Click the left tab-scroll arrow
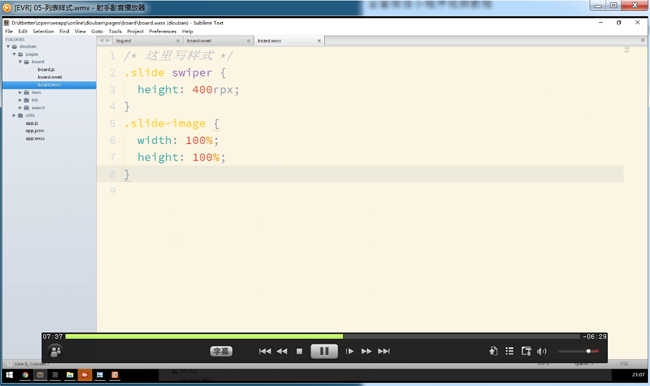Image resolution: width=650 pixels, height=386 pixels. point(102,41)
